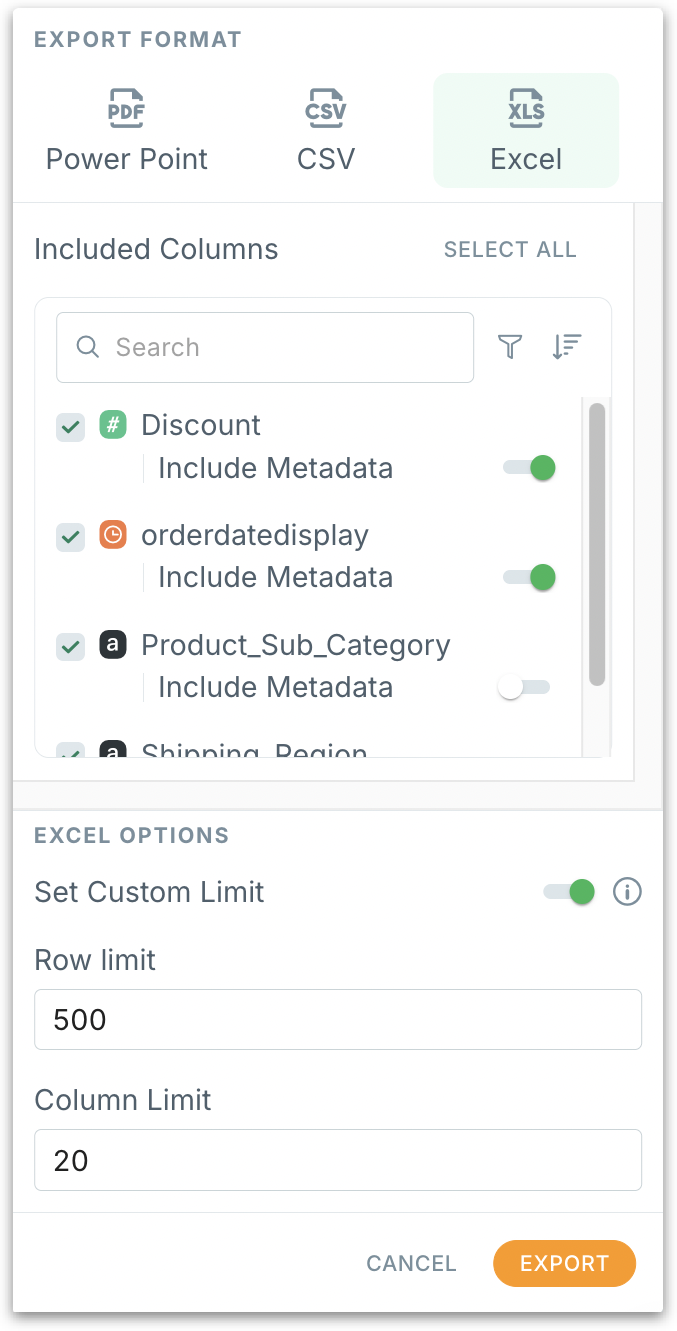Pick the Excel XLS format icon

(526, 110)
